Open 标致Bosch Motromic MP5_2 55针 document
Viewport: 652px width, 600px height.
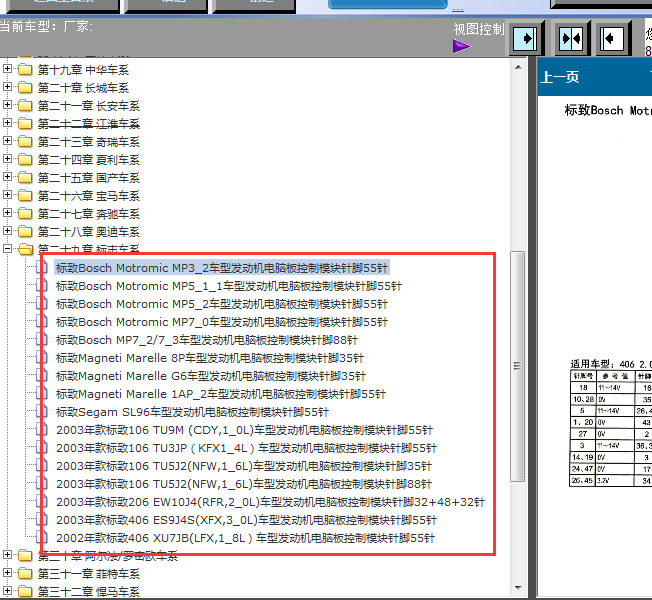point(222,304)
